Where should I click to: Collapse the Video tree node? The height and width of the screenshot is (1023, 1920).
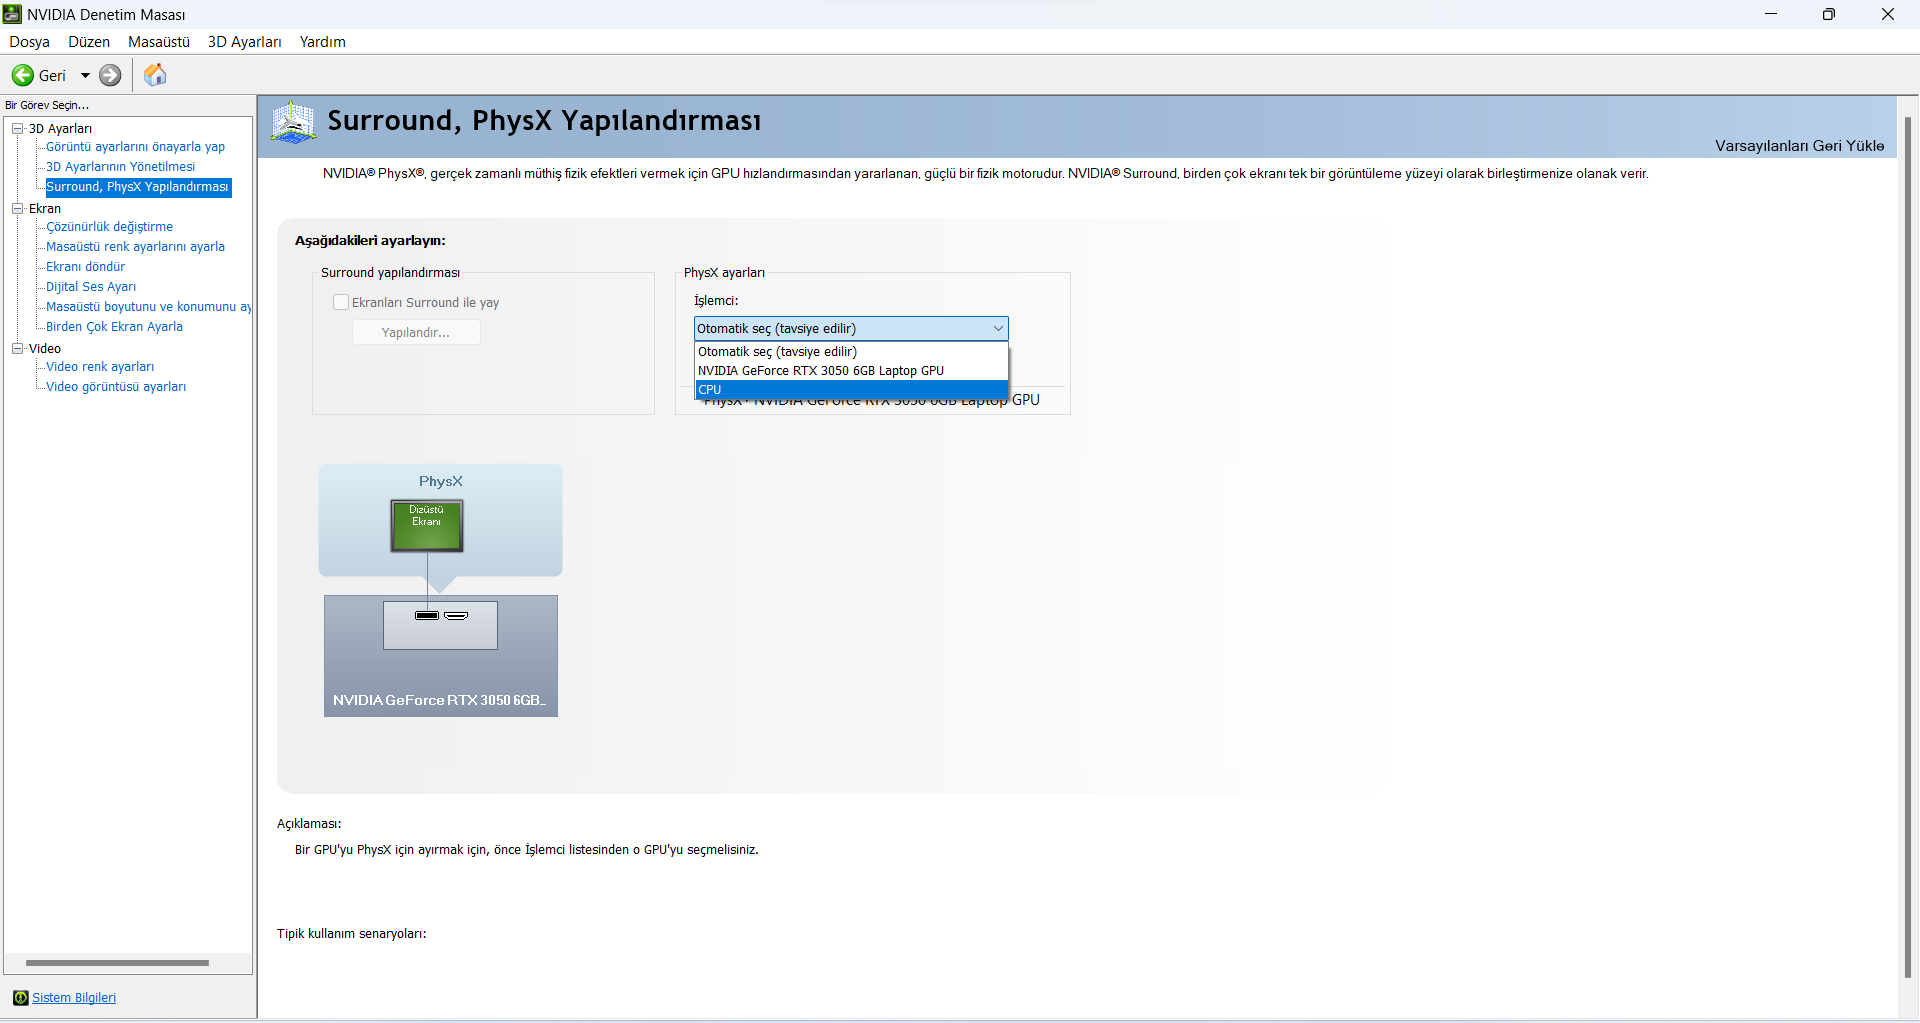click(x=17, y=348)
